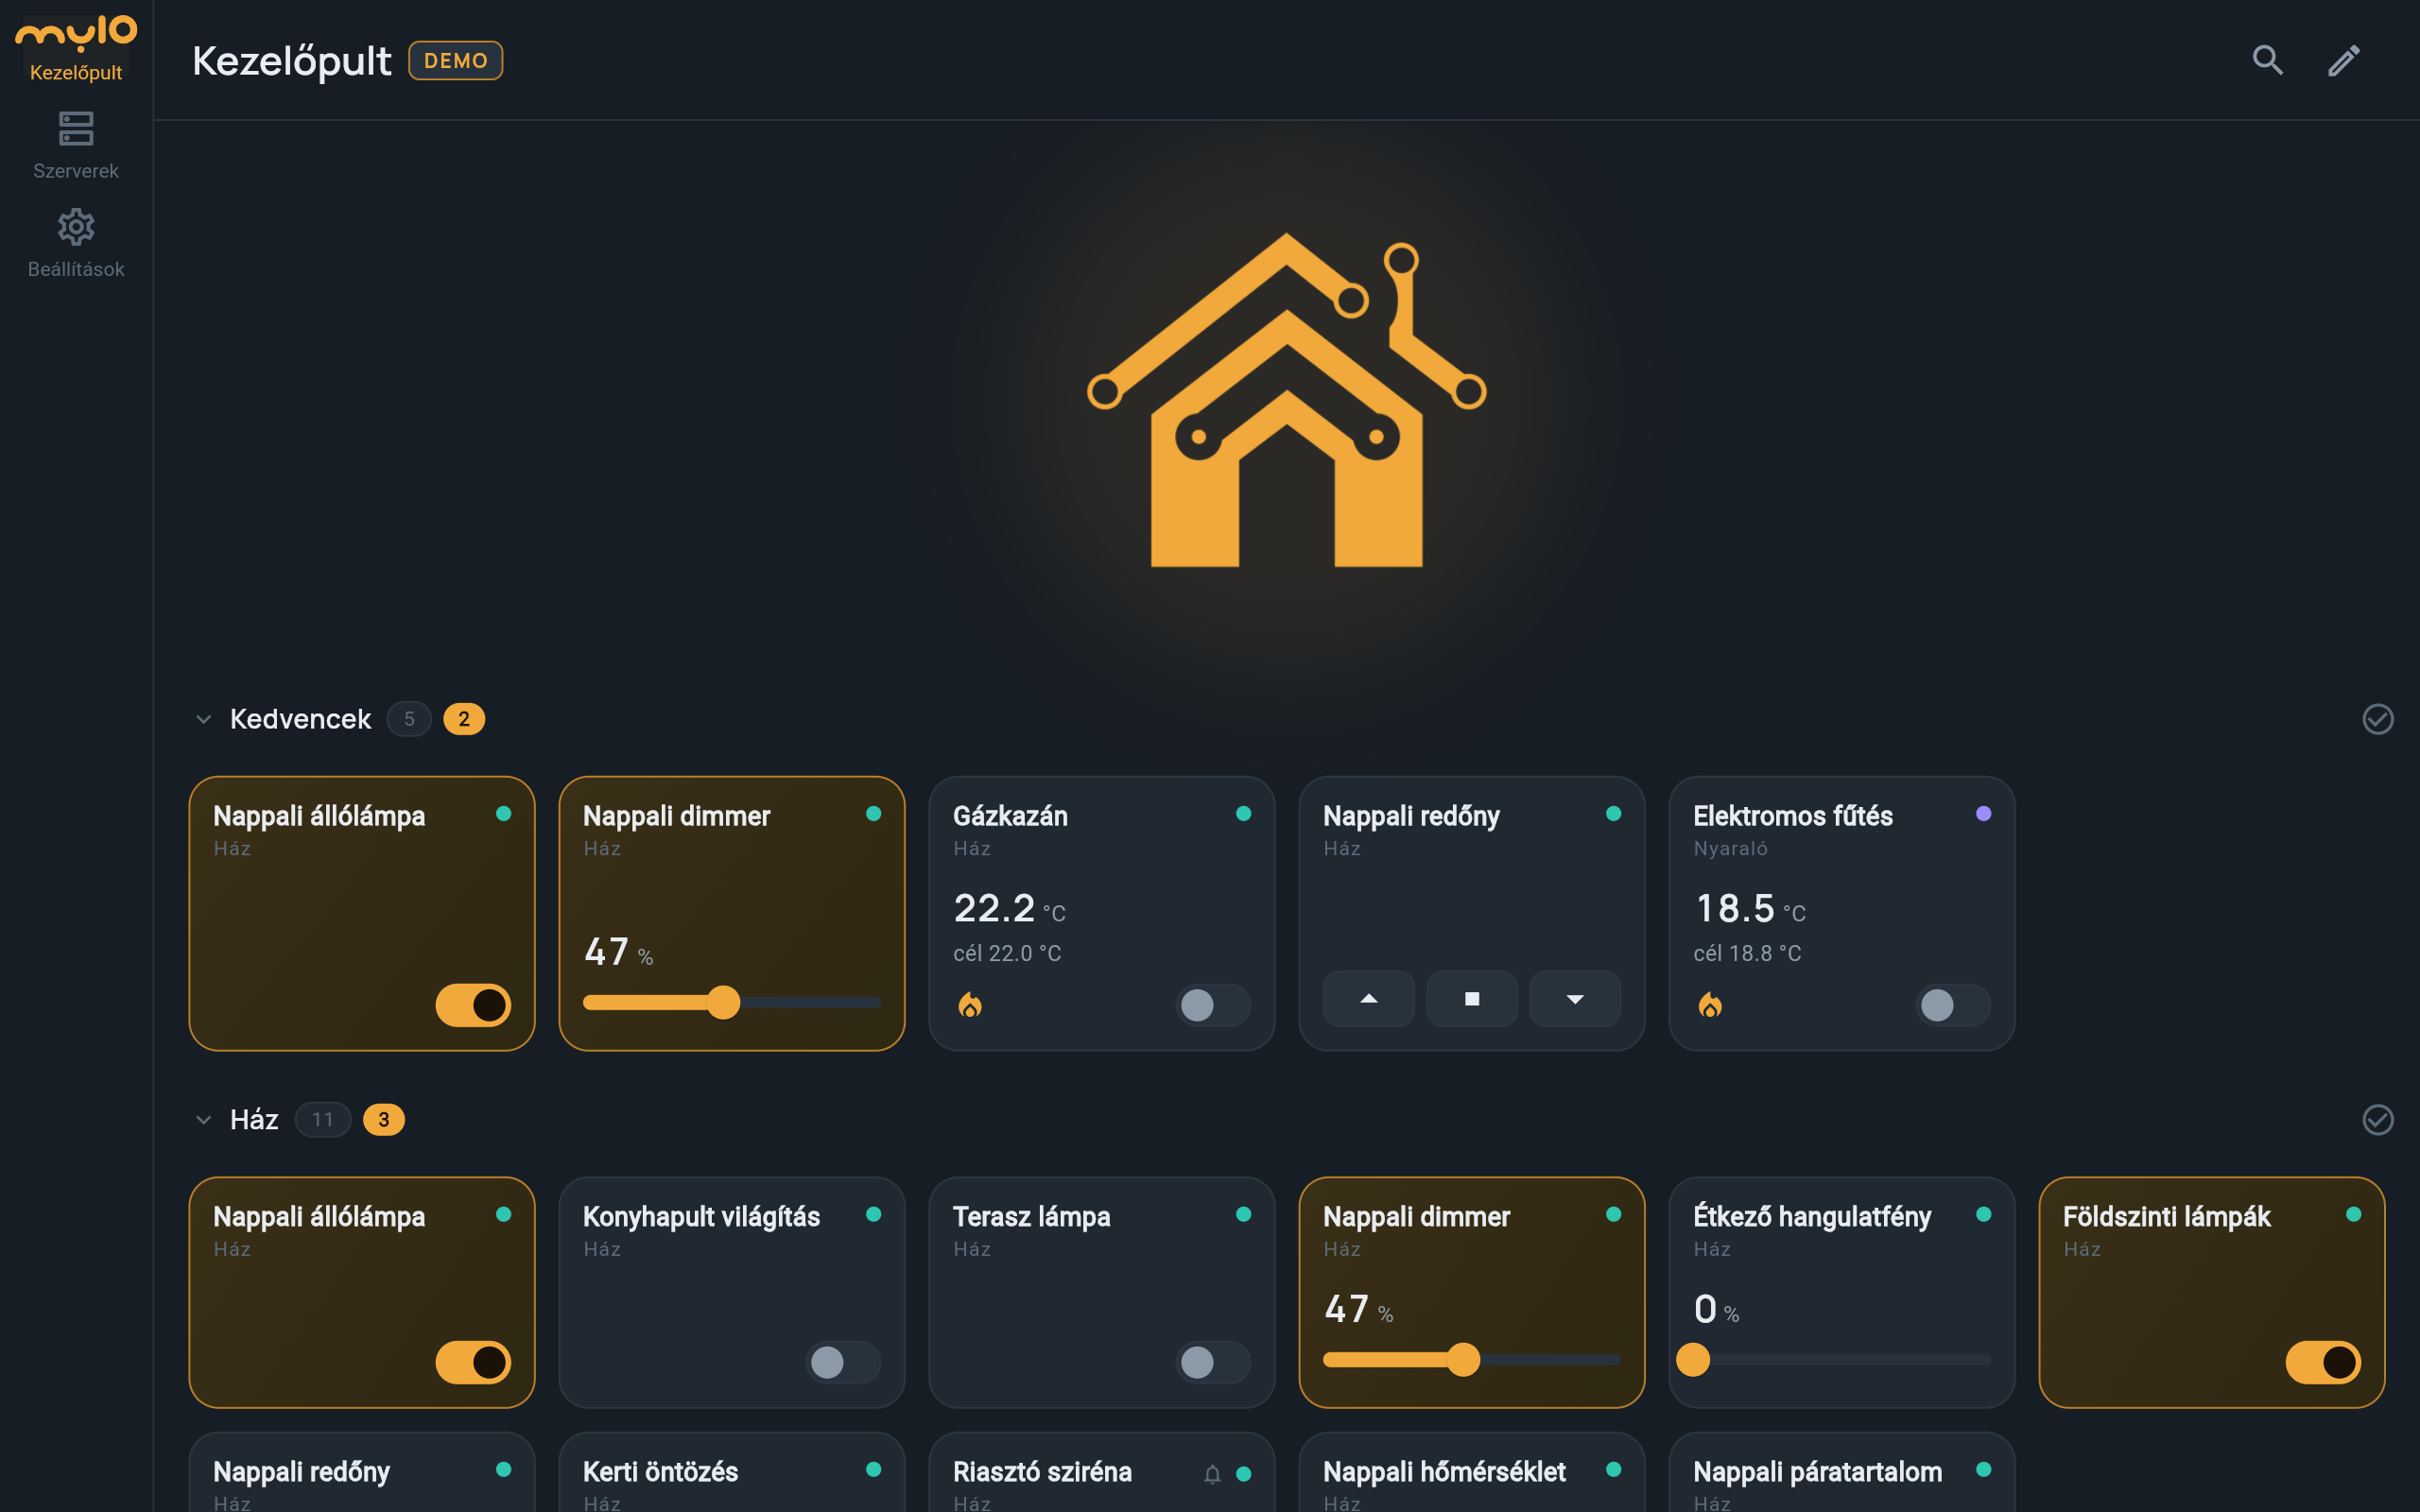This screenshot has width=2420, height=1512.
Task: Click the pencil edit icon in header
Action: coord(2343,61)
